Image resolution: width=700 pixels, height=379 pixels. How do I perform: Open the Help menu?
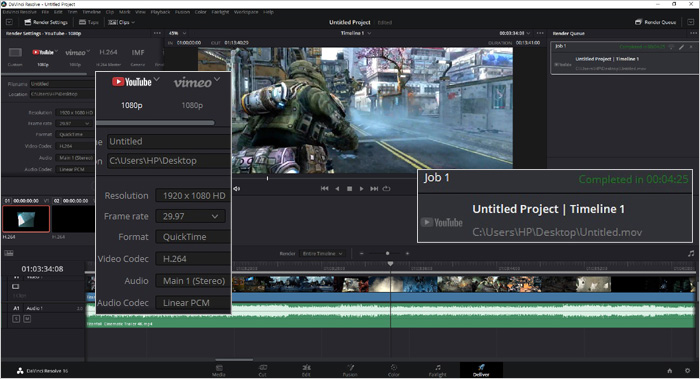click(x=268, y=12)
